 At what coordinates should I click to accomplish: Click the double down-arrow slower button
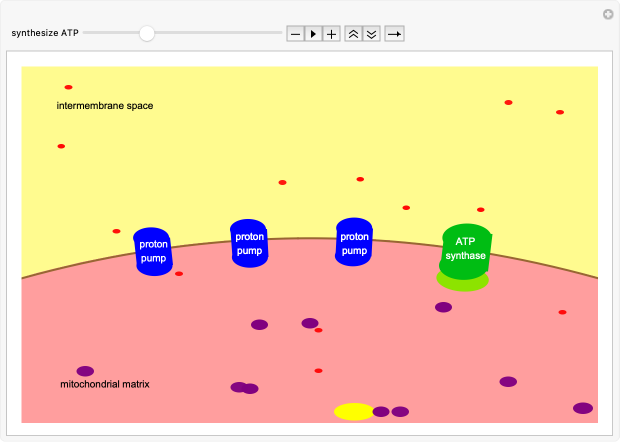click(370, 34)
